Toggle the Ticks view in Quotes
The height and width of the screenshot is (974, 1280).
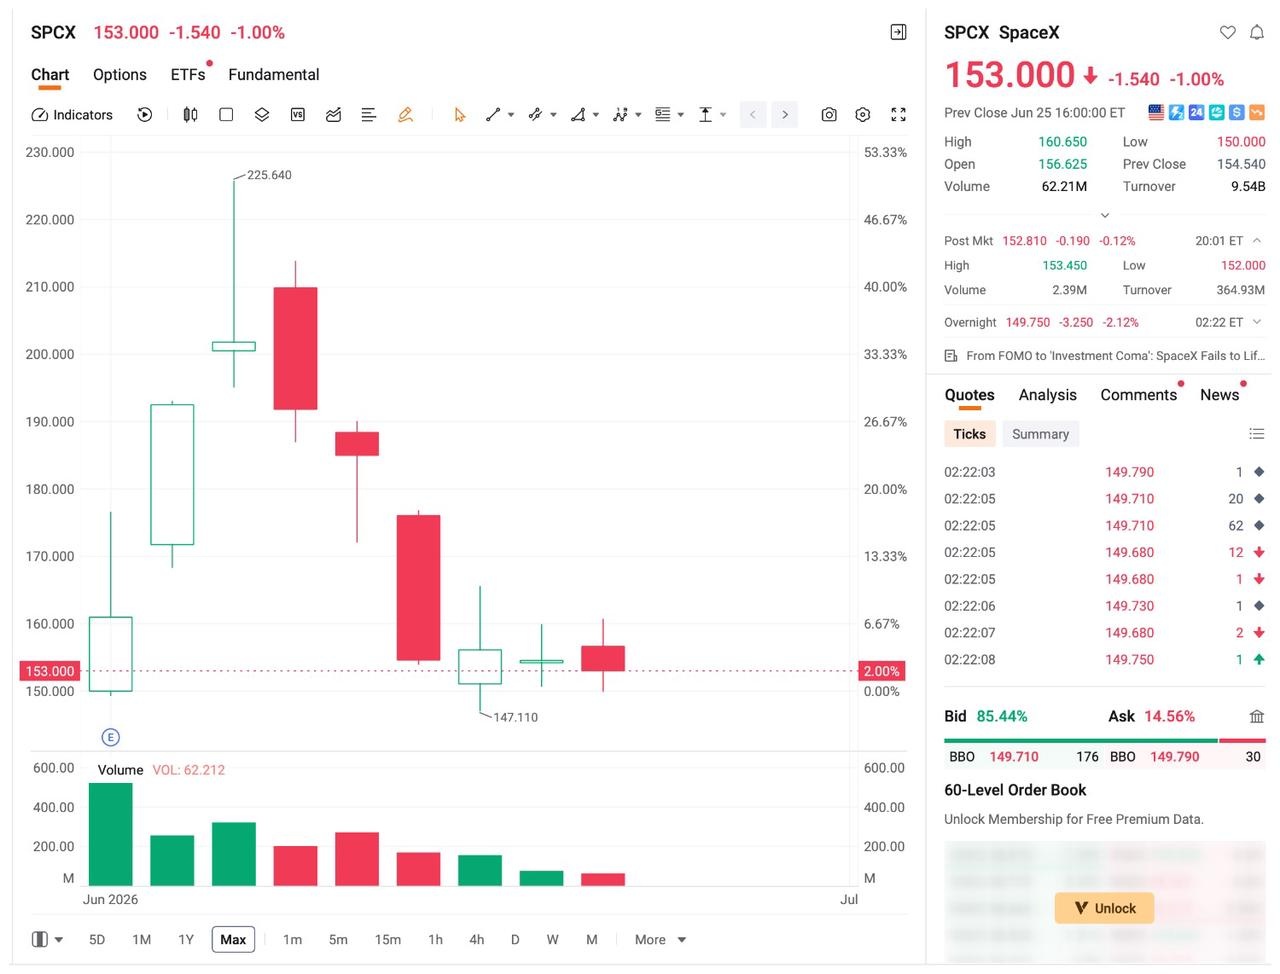click(x=969, y=434)
